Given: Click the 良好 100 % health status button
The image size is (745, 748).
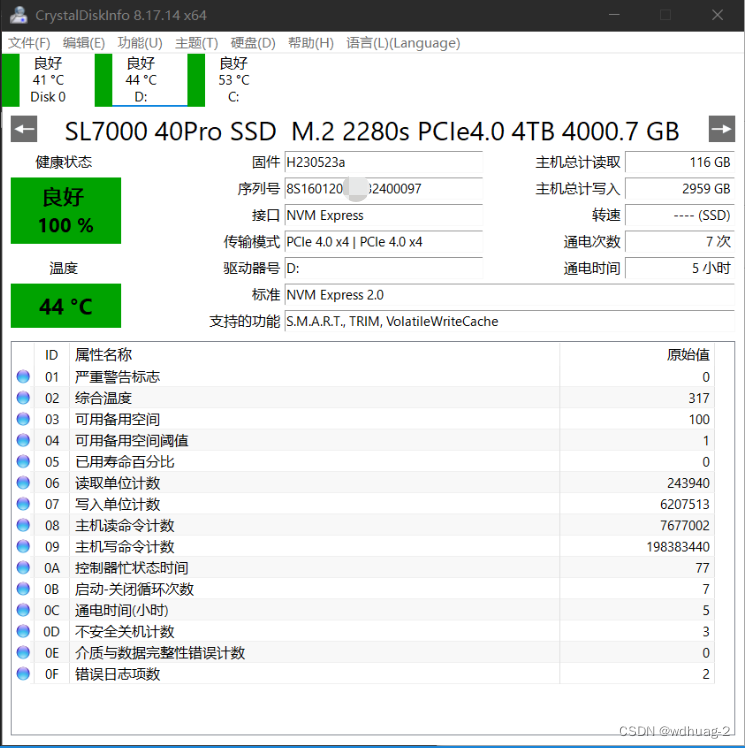Looking at the screenshot, I should [66, 211].
